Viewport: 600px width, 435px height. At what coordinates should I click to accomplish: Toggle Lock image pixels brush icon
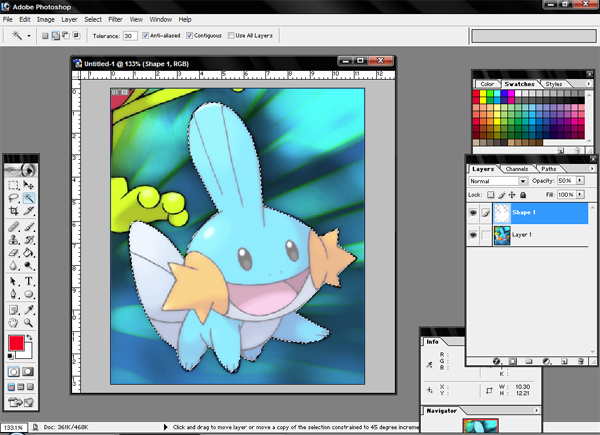pyautogui.click(x=502, y=195)
